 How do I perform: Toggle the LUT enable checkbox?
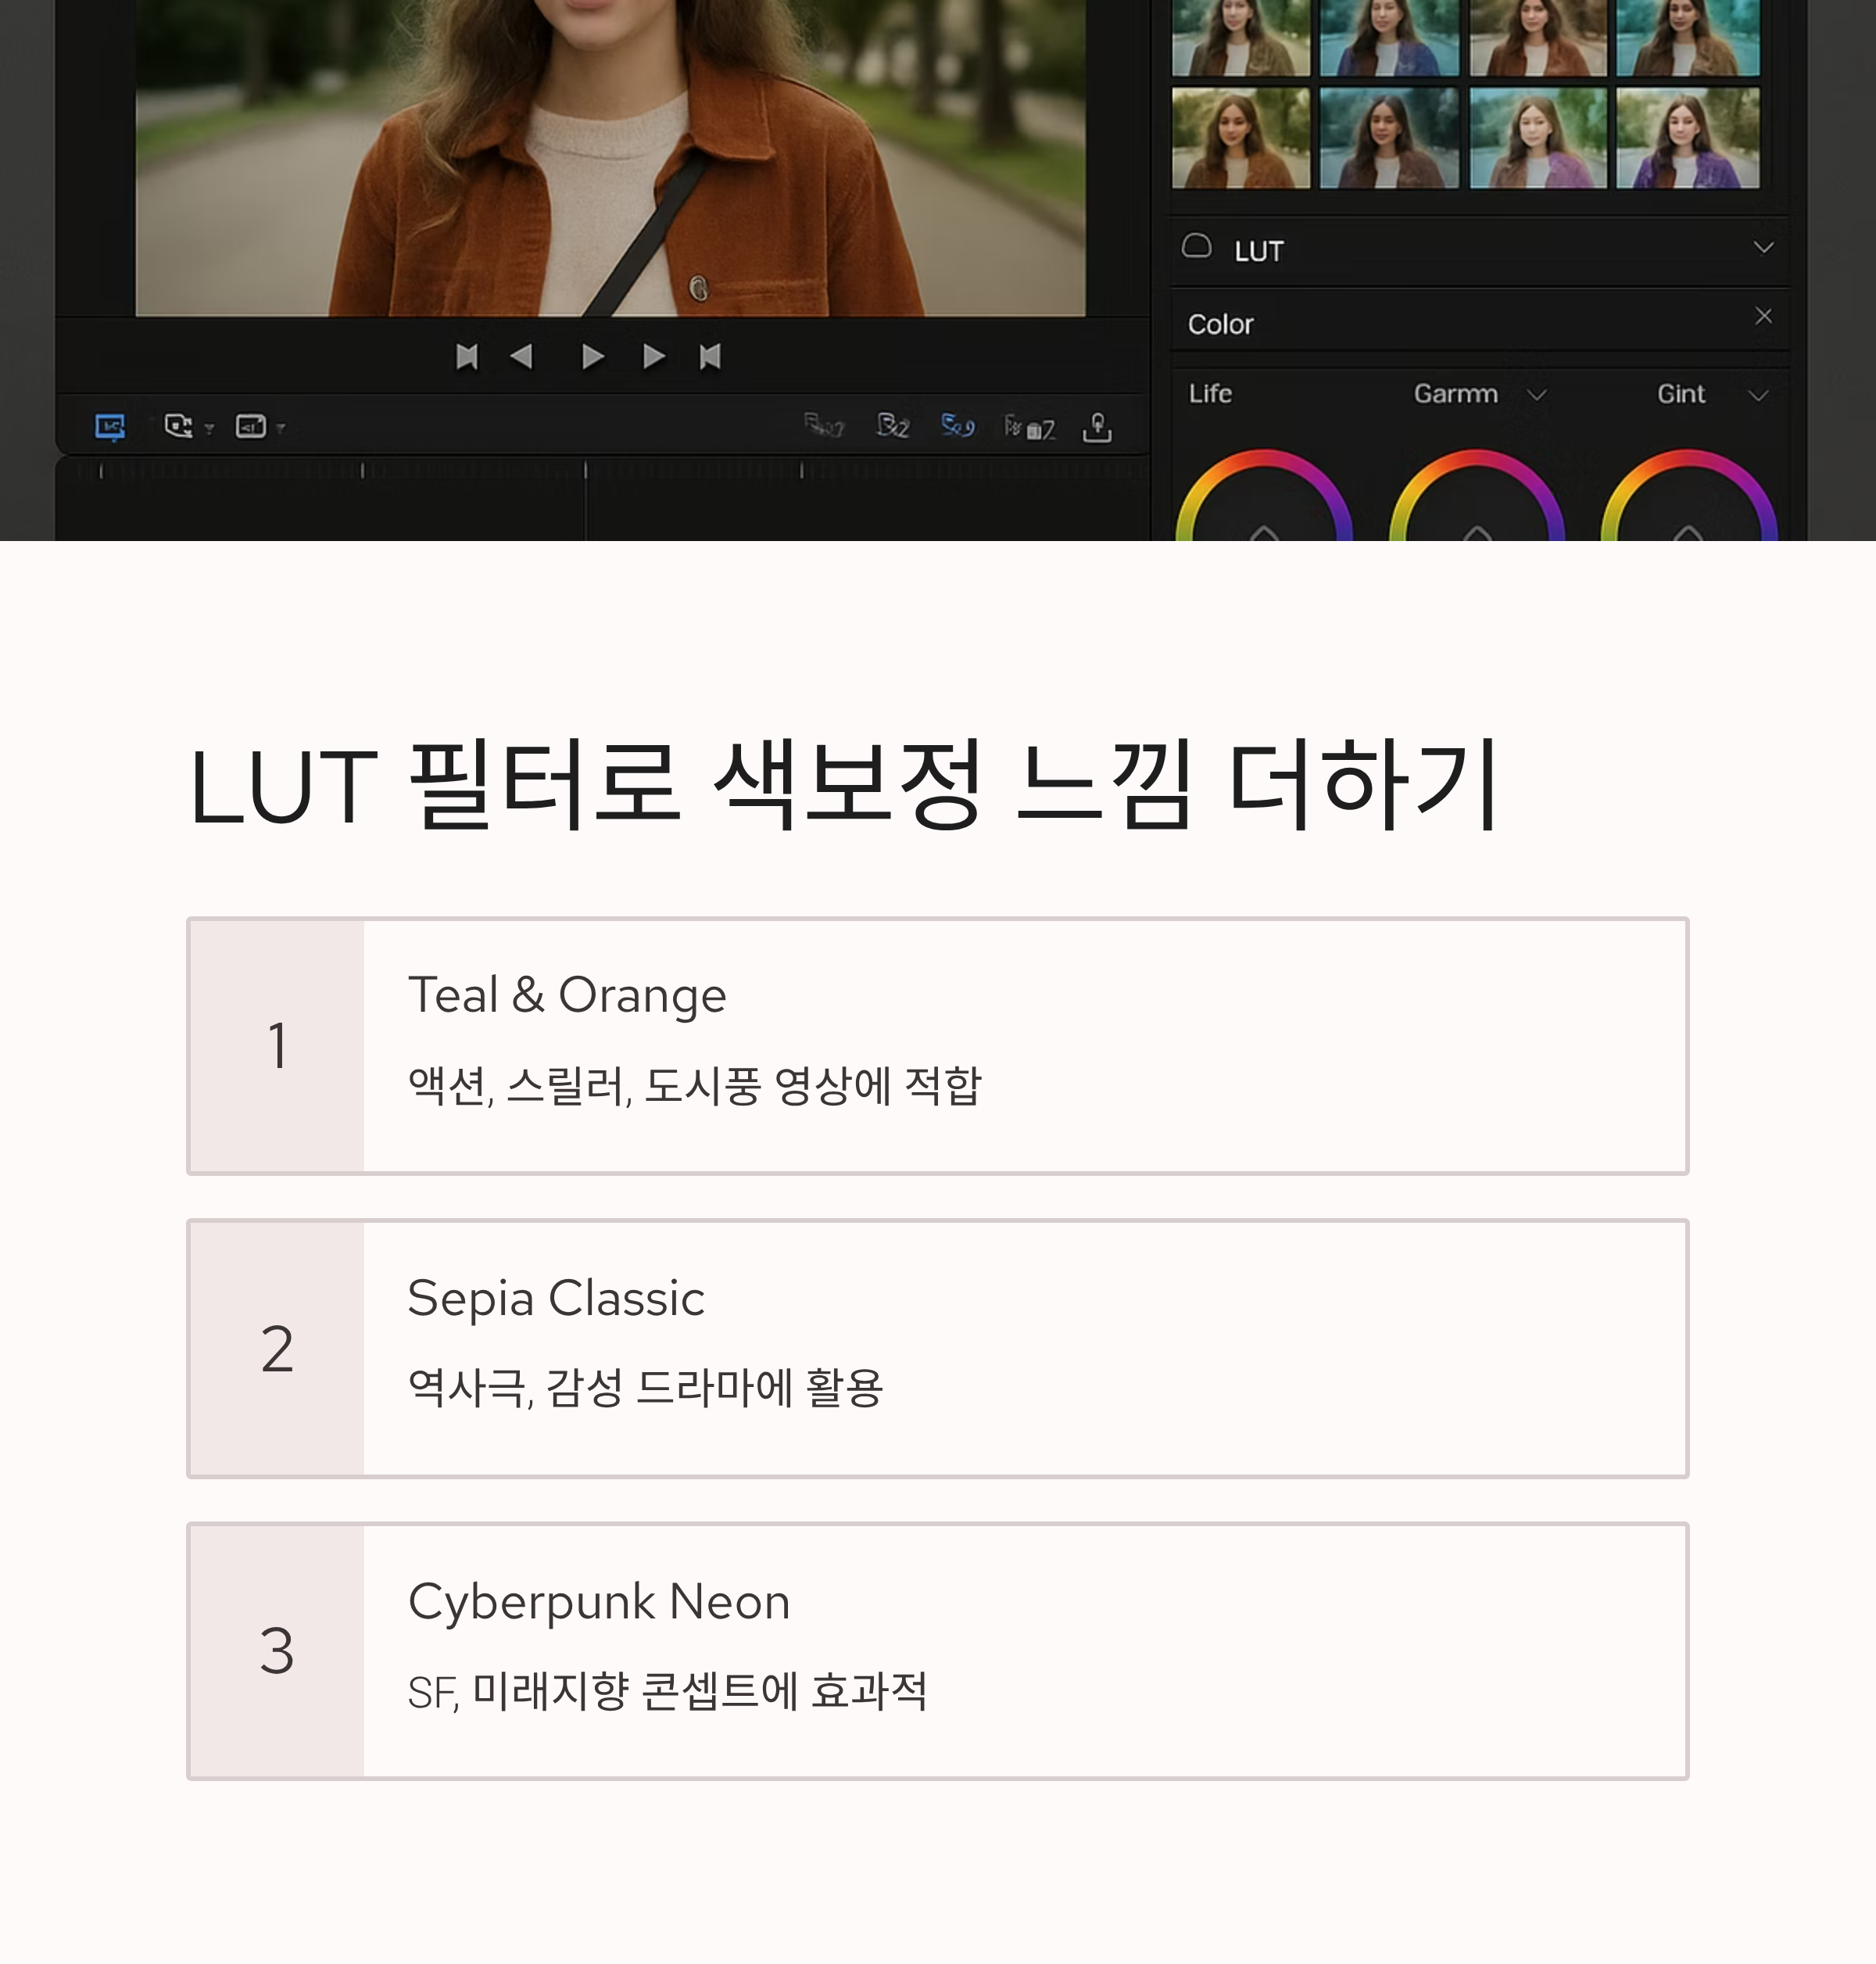(1196, 247)
